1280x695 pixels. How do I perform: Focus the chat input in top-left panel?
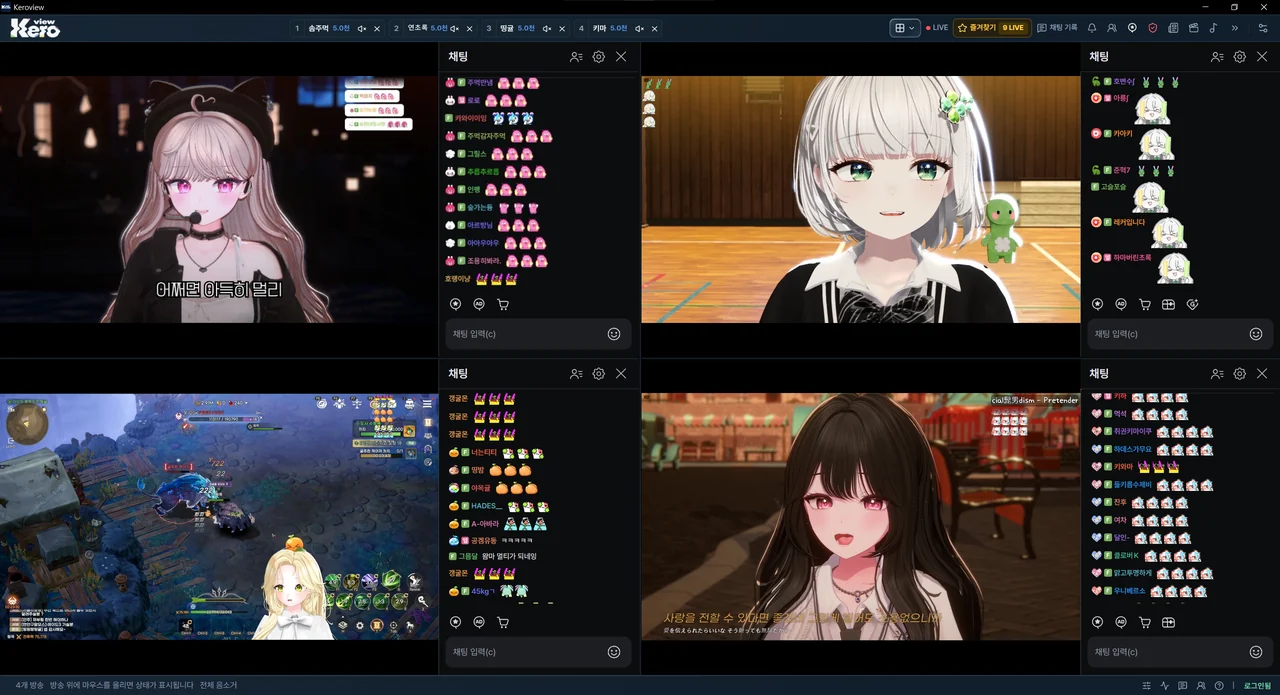[x=538, y=334]
